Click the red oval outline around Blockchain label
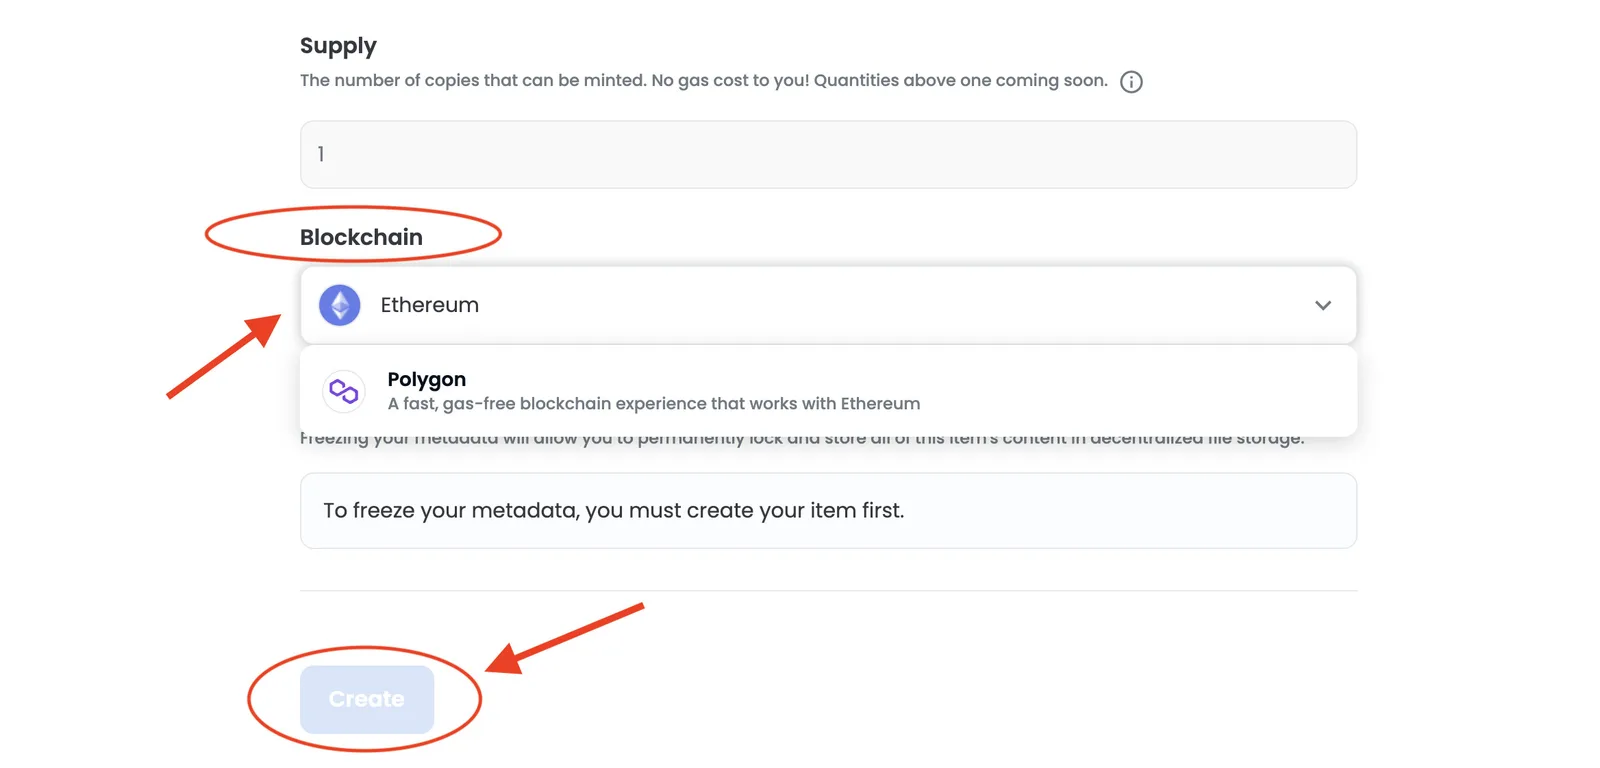 353,234
